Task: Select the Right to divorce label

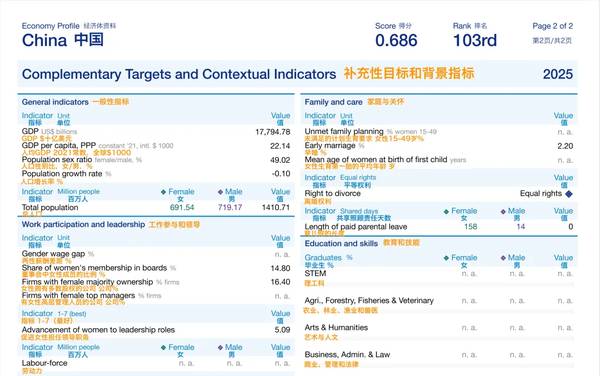Action: (333, 193)
